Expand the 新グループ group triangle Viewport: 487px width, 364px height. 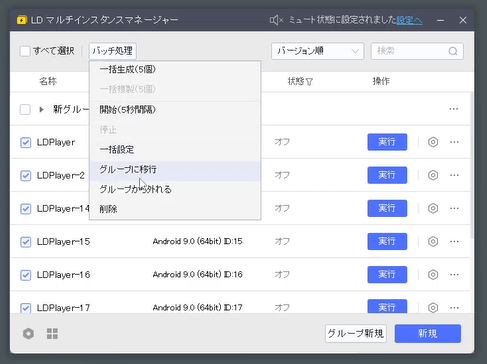click(x=41, y=109)
